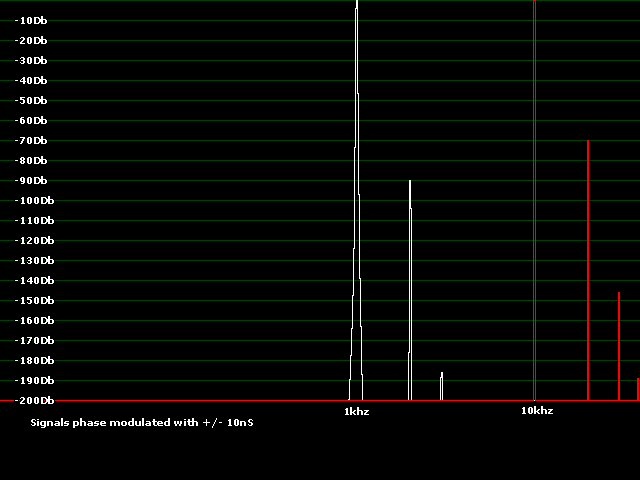Click the -40Db axis label
Image resolution: width=640 pixels, height=480 pixels.
31,80
